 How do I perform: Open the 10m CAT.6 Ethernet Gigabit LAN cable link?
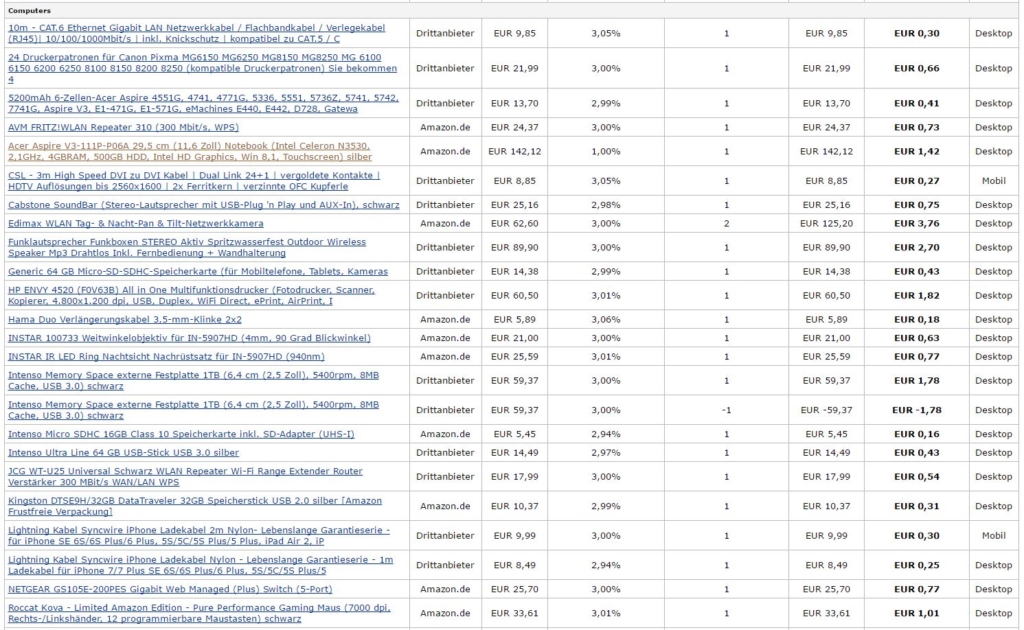tap(196, 33)
